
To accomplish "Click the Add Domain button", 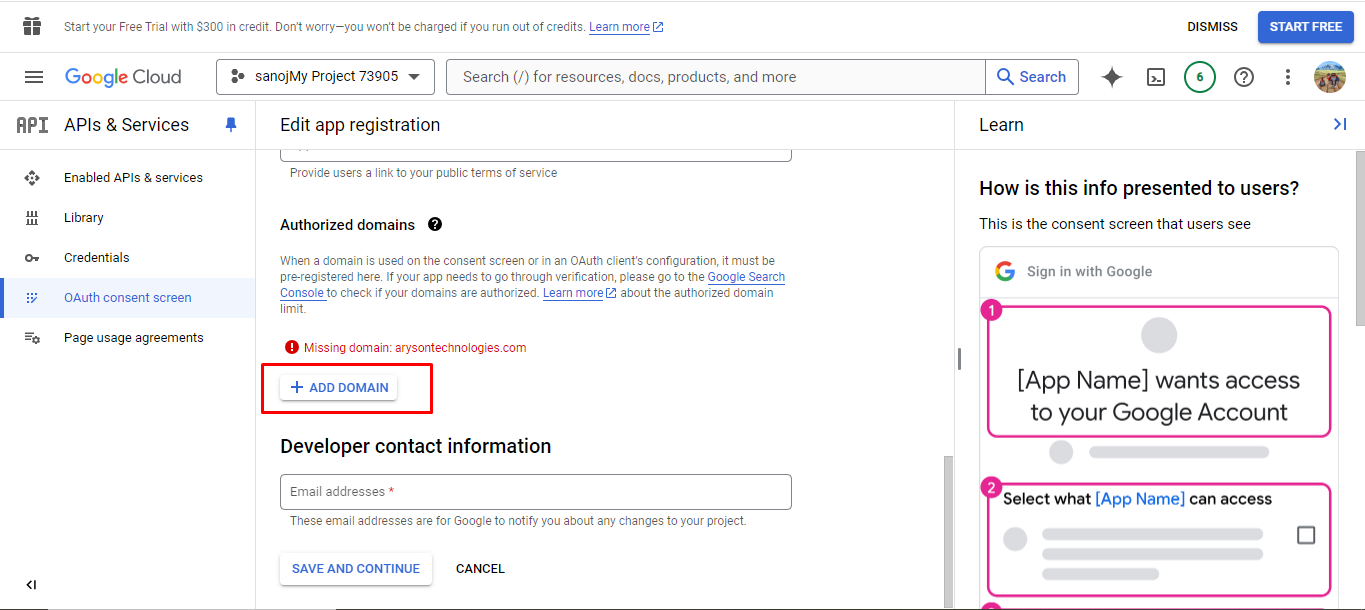I will pos(339,388).
